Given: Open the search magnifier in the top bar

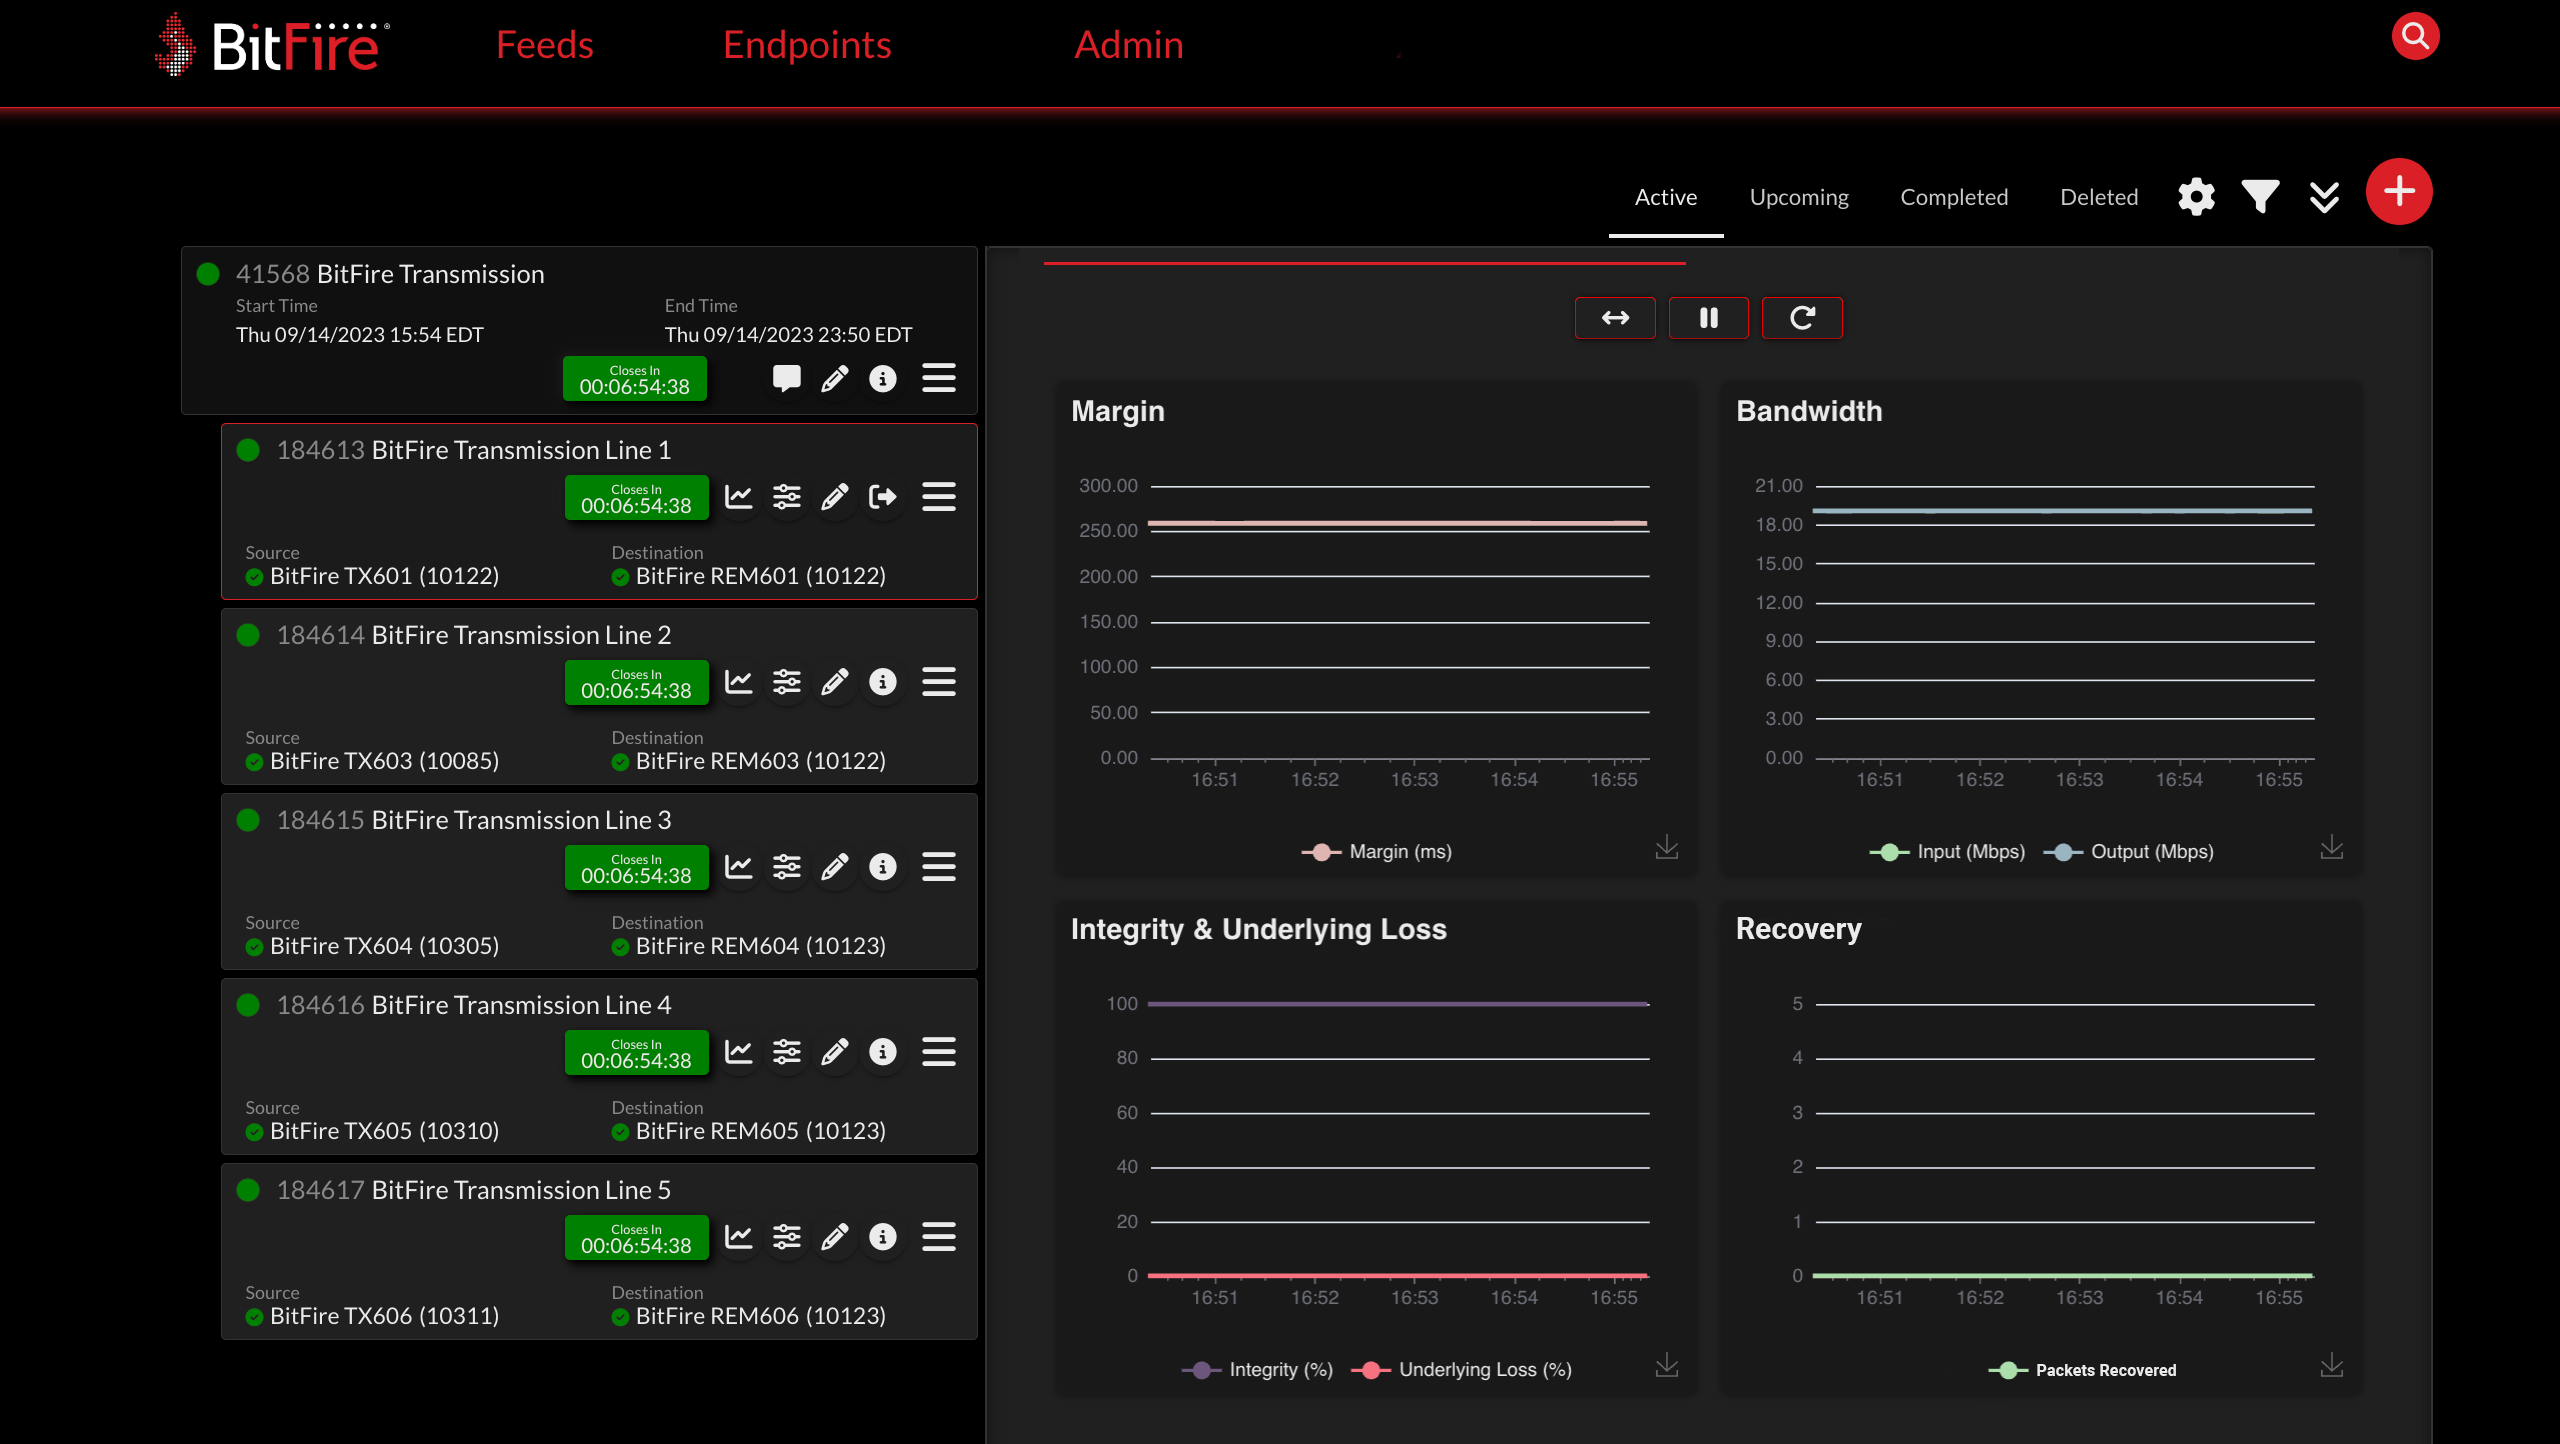Looking at the screenshot, I should [2415, 36].
